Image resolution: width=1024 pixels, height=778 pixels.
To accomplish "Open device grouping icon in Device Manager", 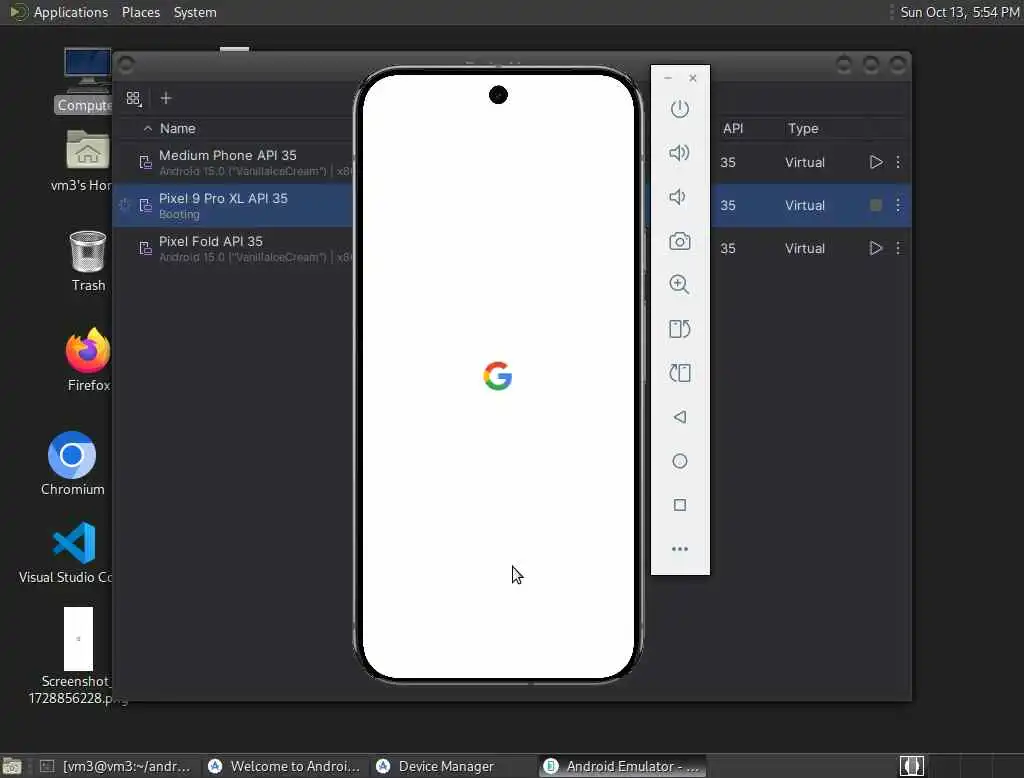I will (134, 99).
